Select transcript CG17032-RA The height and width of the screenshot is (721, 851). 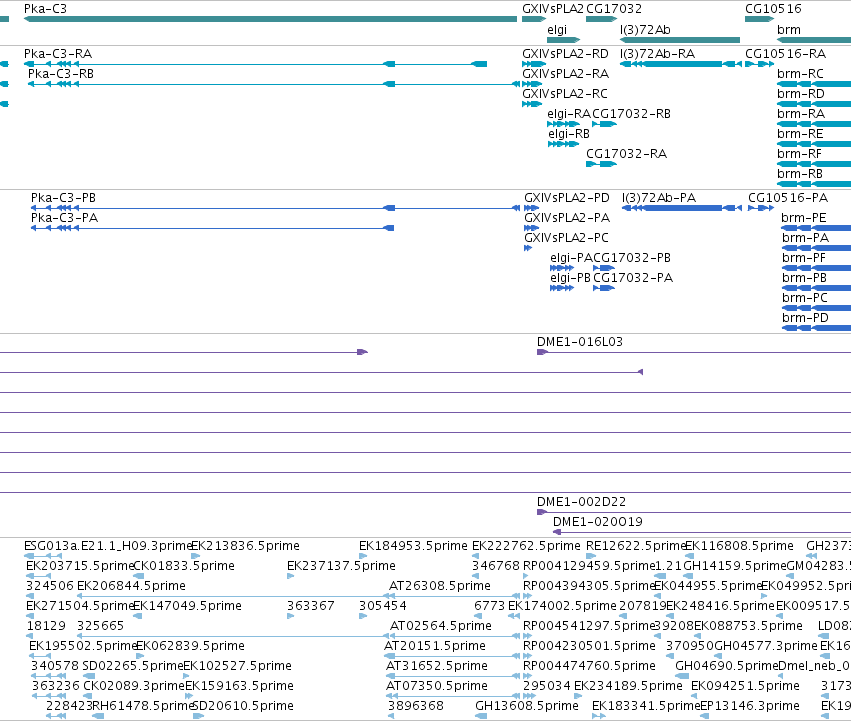(x=601, y=165)
